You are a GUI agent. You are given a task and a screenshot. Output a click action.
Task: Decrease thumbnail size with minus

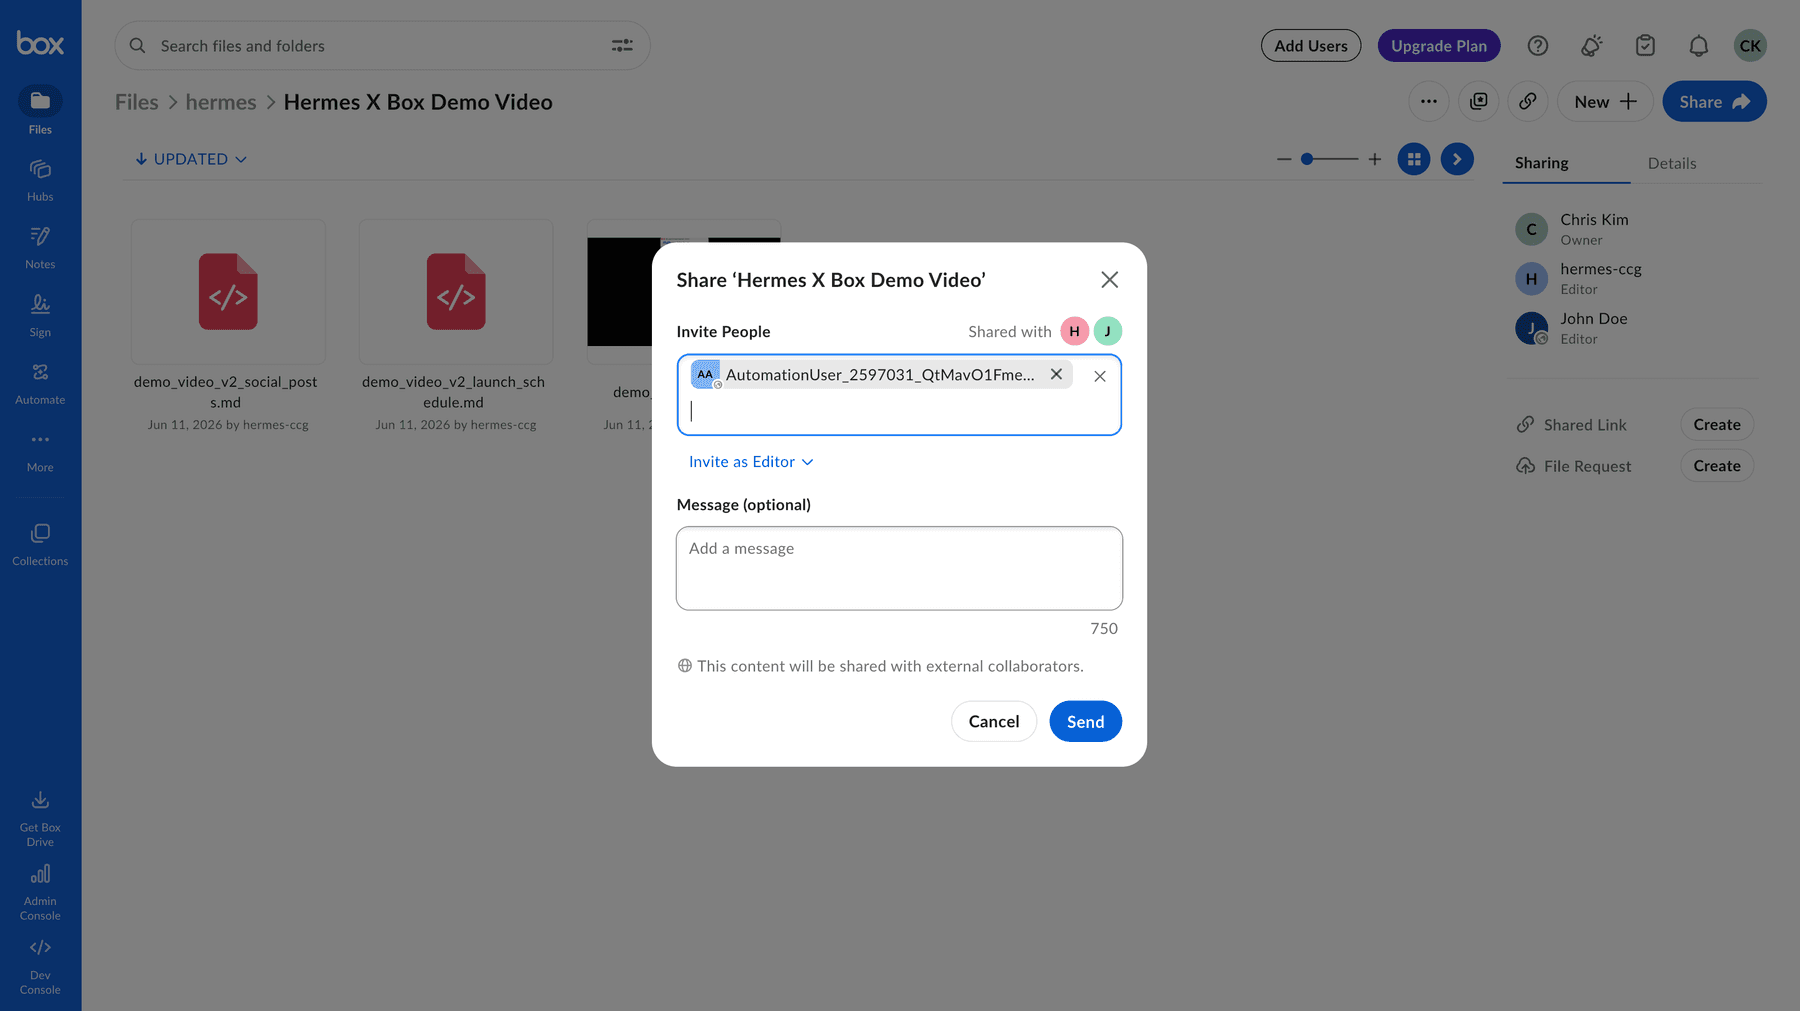click(x=1283, y=159)
